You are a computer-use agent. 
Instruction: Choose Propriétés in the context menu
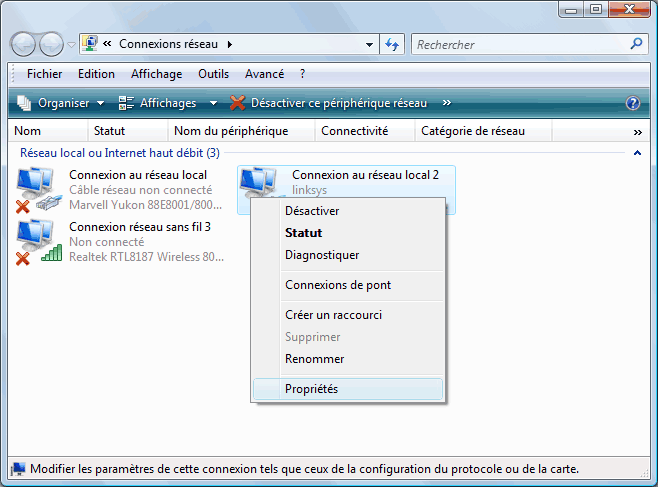coord(311,389)
